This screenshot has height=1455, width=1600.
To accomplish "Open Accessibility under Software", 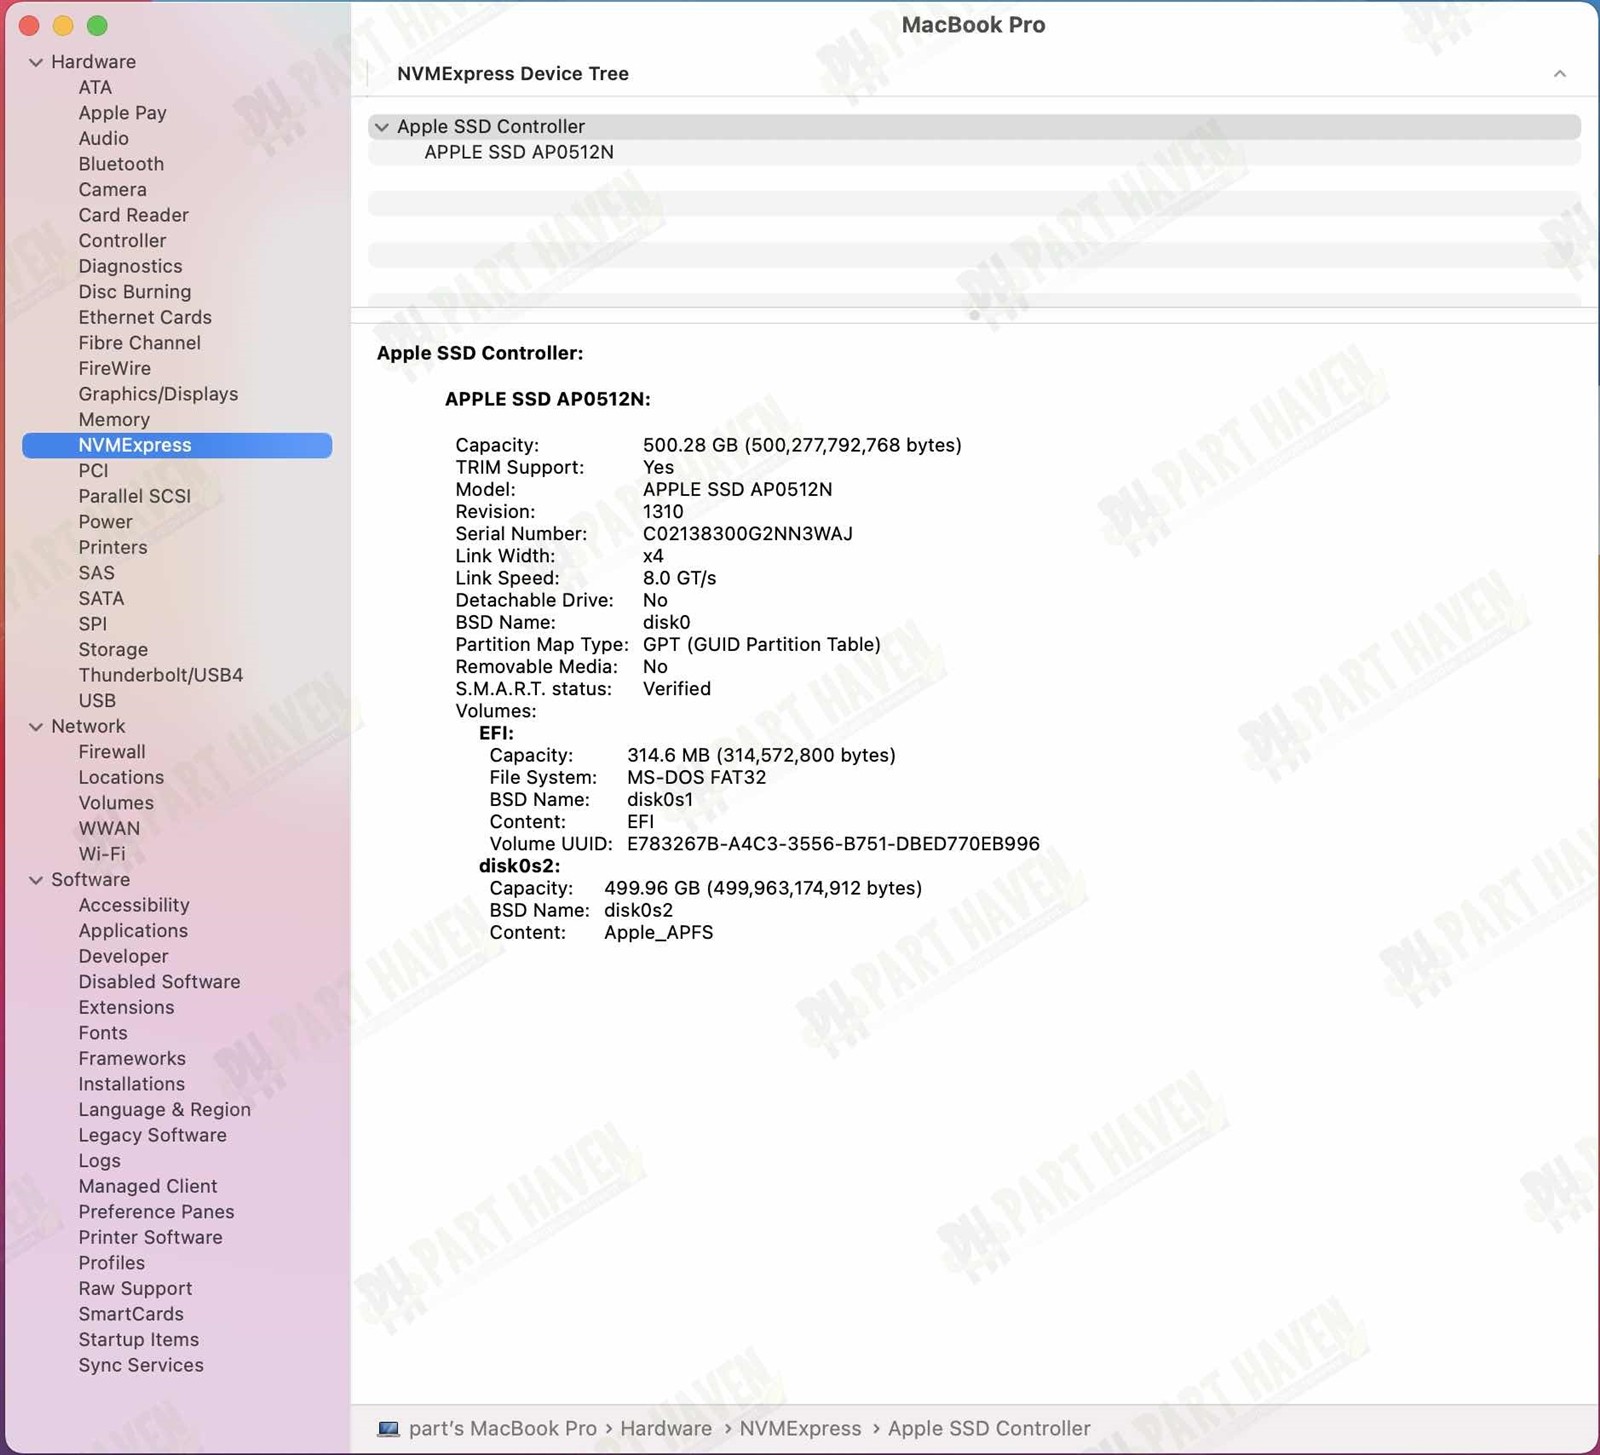I will click(x=134, y=905).
